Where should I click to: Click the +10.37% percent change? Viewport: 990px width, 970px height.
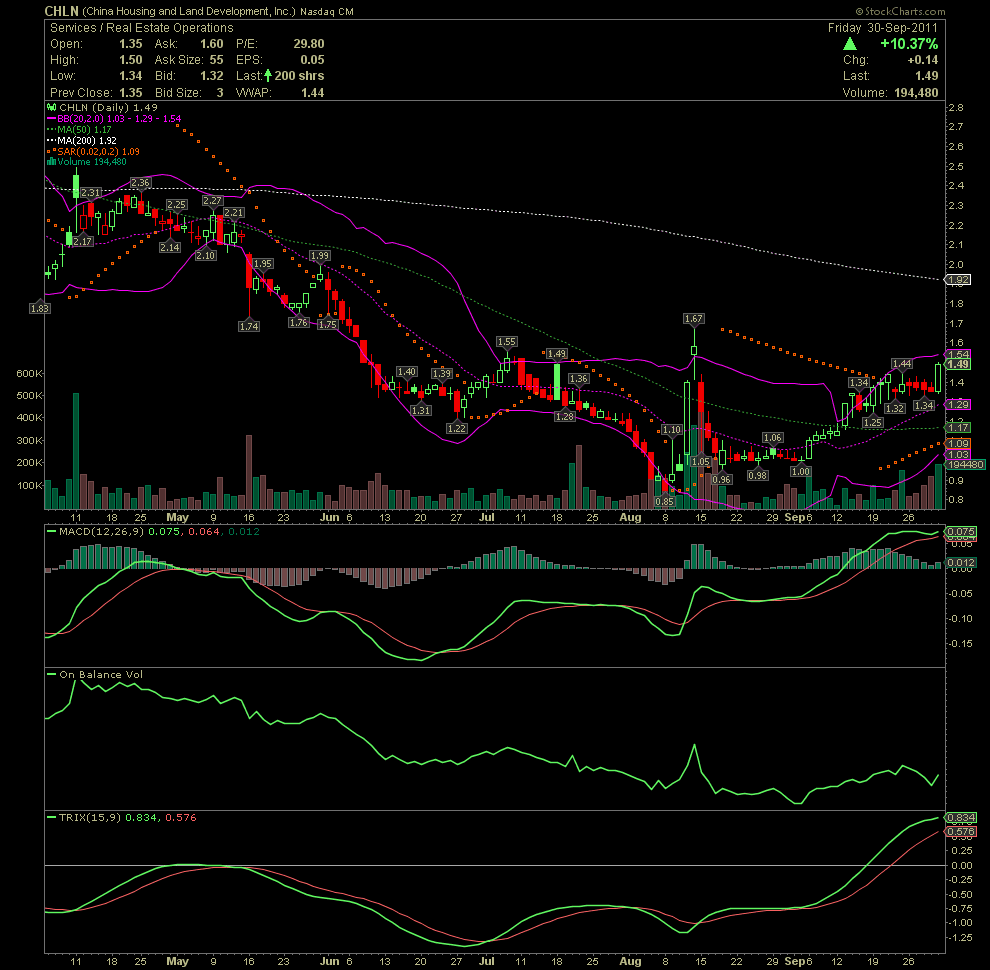point(909,44)
